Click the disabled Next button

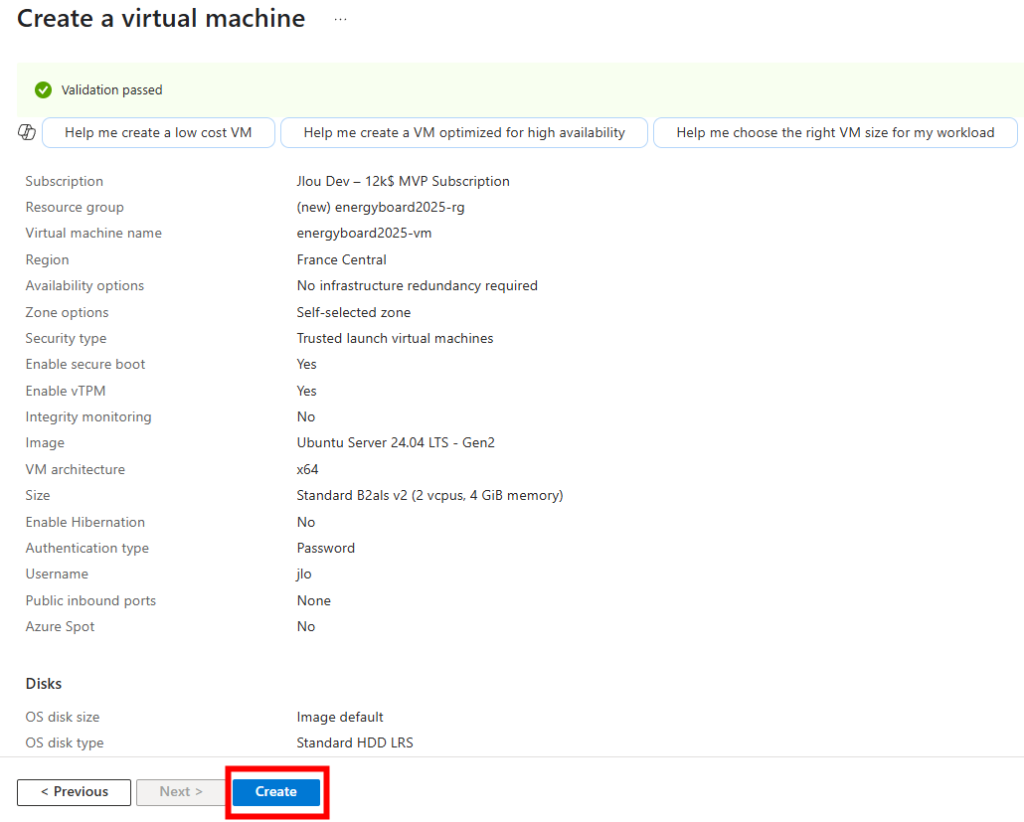181,791
